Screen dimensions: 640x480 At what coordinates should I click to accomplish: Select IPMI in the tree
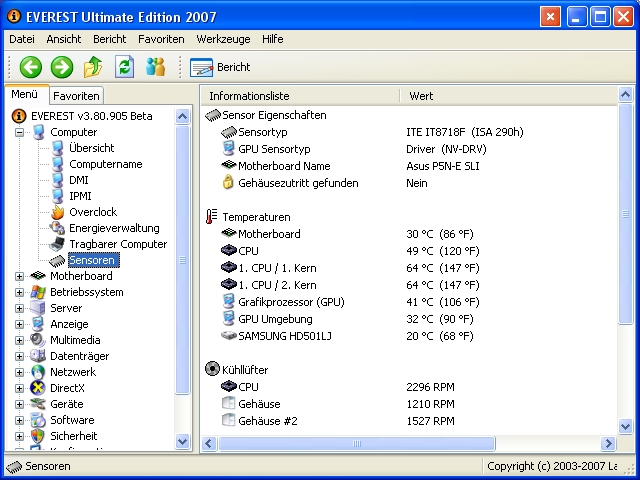click(80, 196)
